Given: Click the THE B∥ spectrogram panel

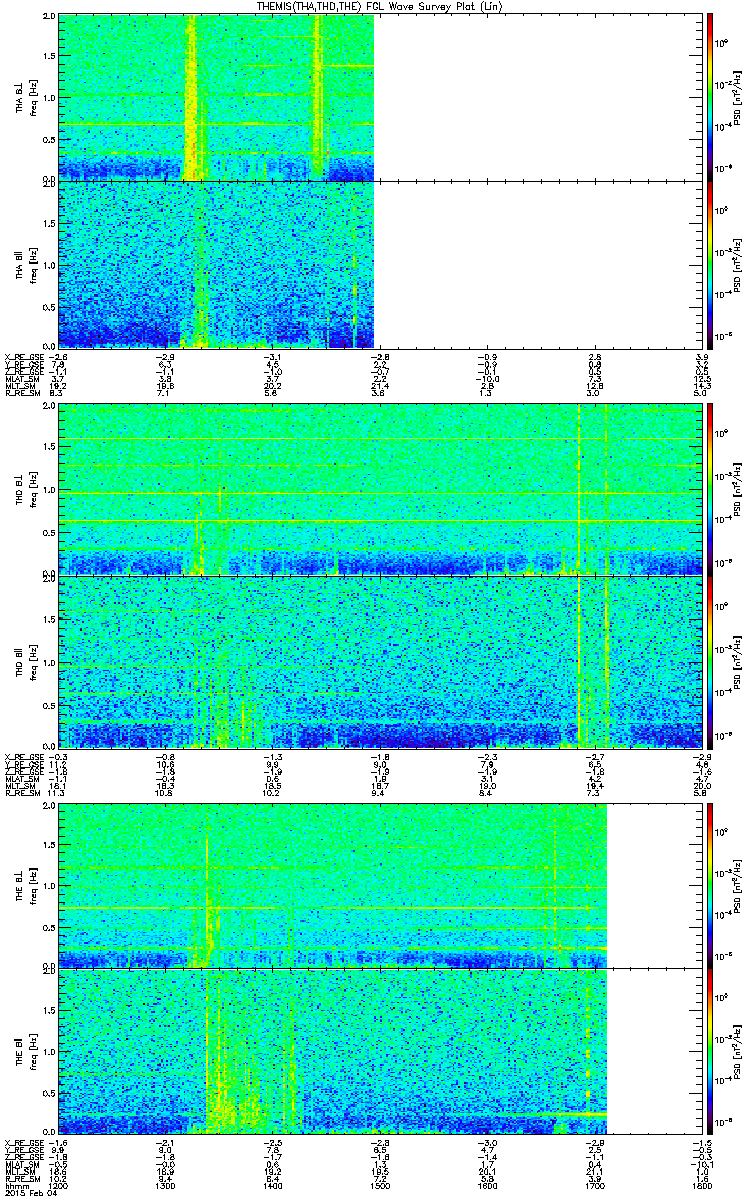Looking at the screenshot, I should pos(380,1051).
